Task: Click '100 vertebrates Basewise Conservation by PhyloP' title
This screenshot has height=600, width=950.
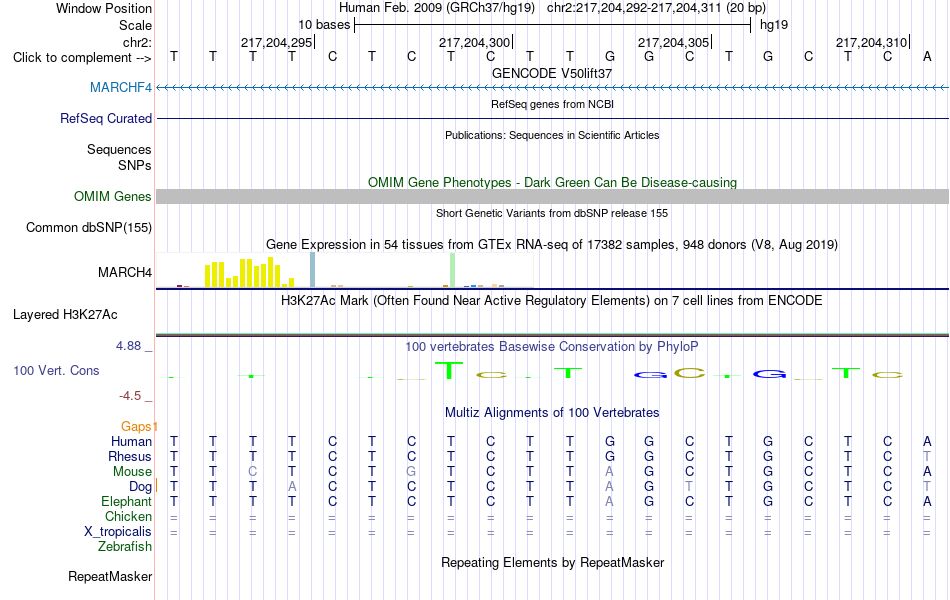Action: coord(552,347)
